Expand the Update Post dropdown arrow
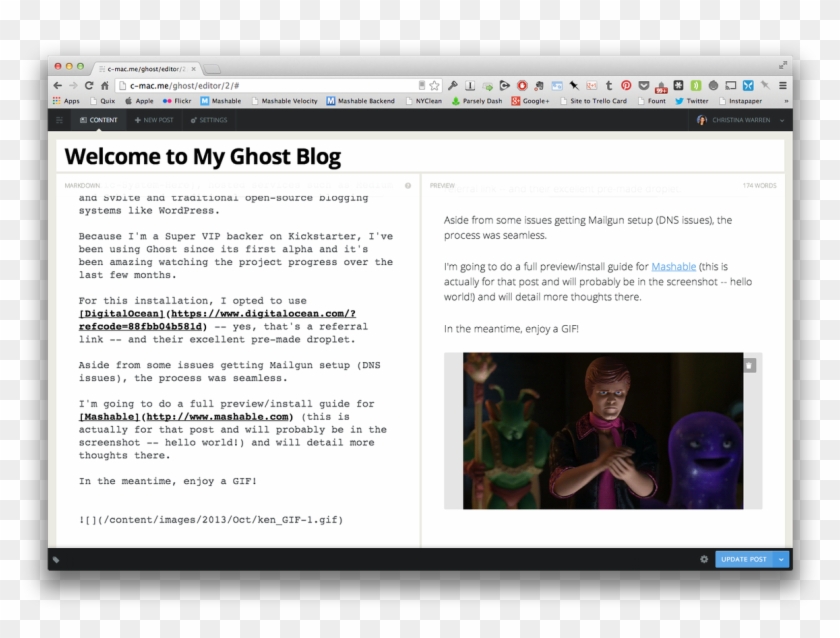 781,559
